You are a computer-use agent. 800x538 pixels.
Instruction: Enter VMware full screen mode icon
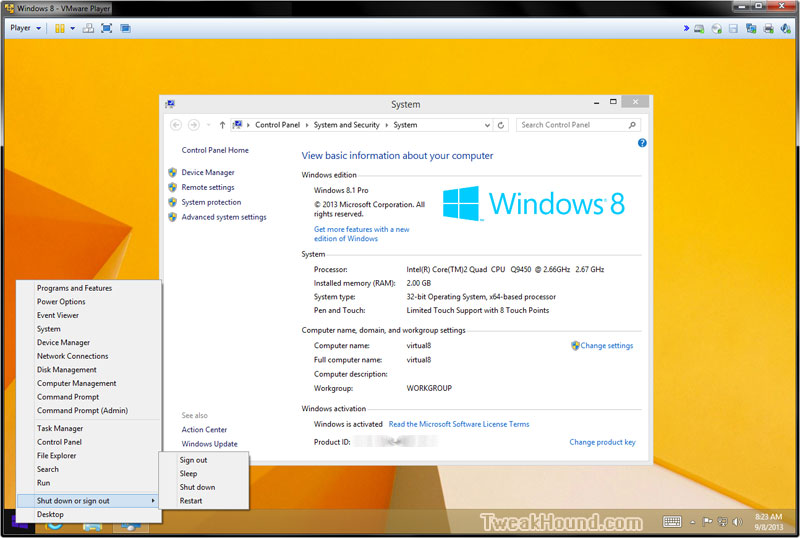pos(107,29)
